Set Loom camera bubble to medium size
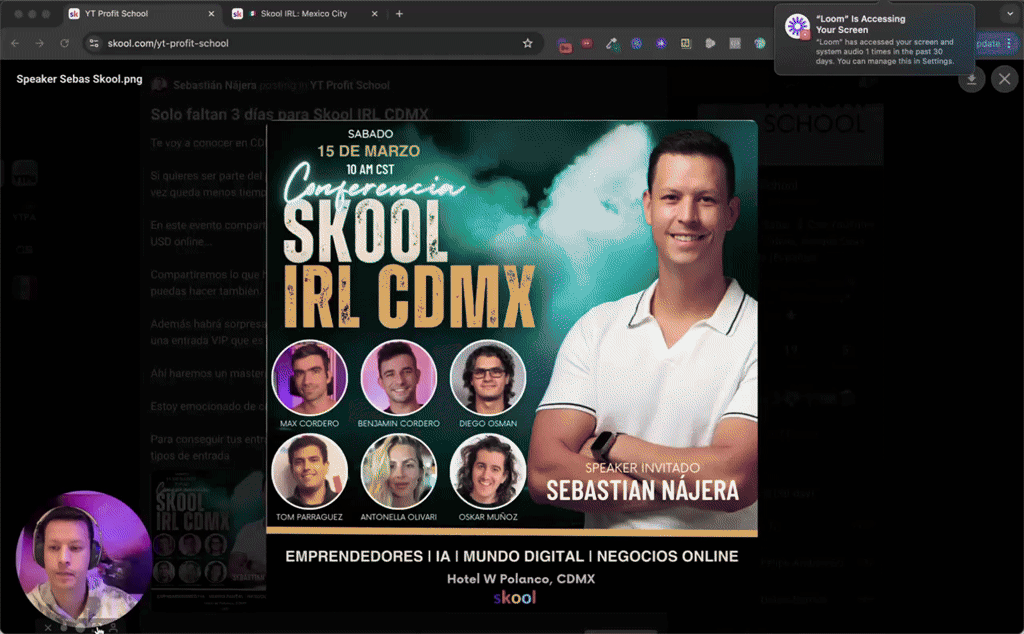The width and height of the screenshot is (1024, 634). click(80, 628)
